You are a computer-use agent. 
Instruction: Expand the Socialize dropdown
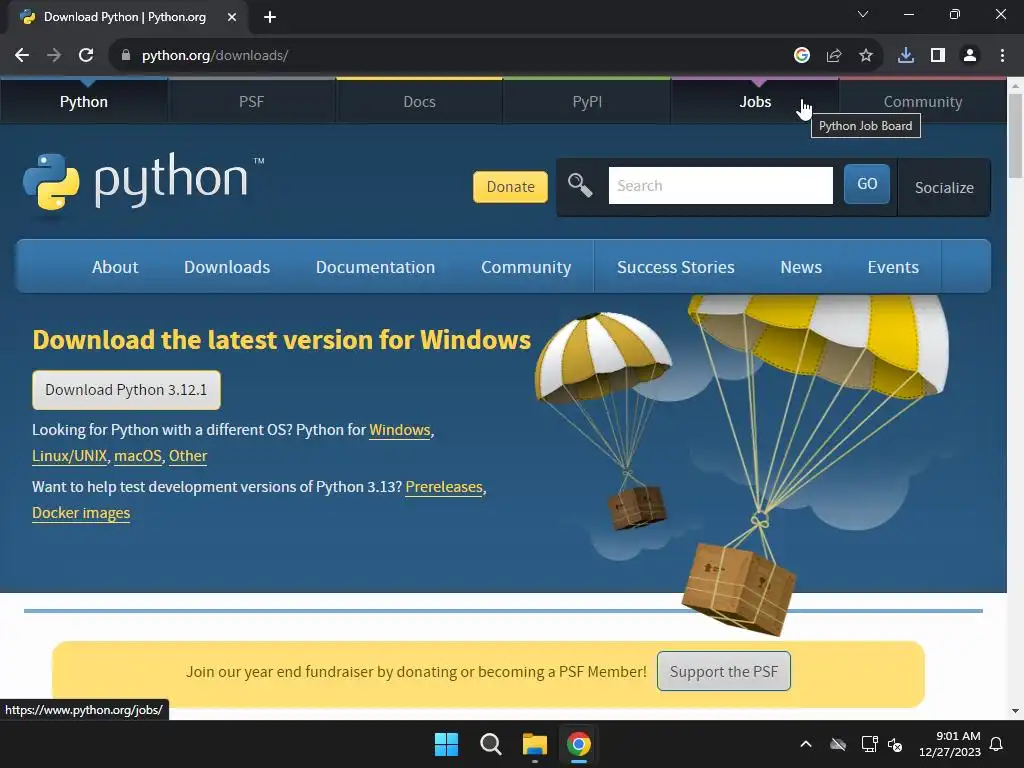point(944,187)
